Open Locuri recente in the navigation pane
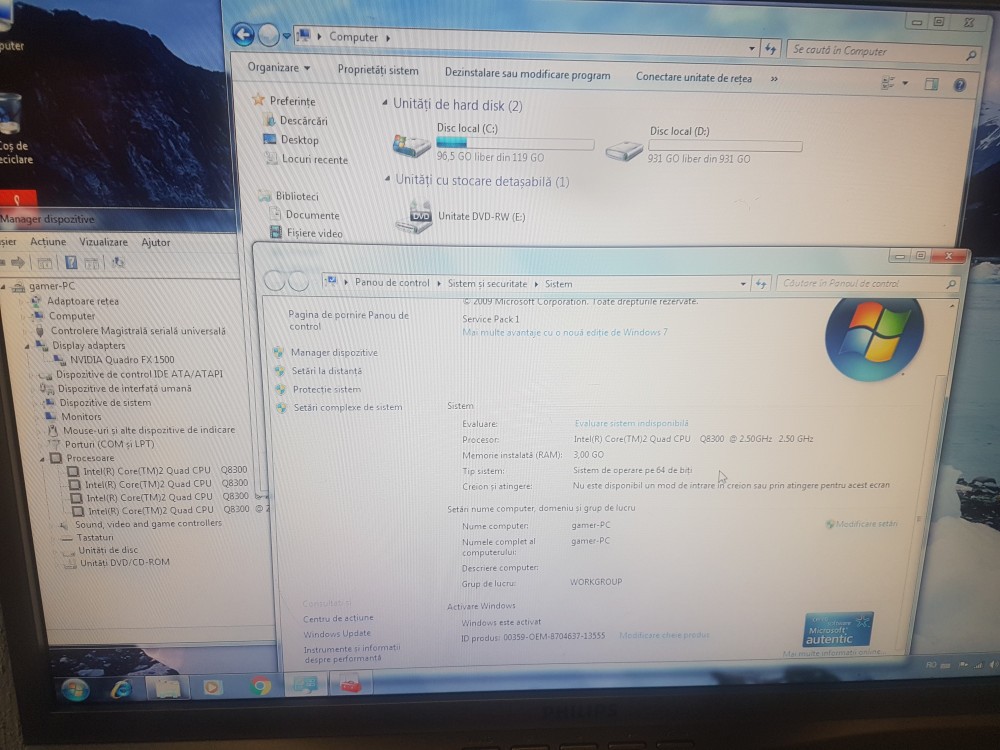 [x=315, y=159]
